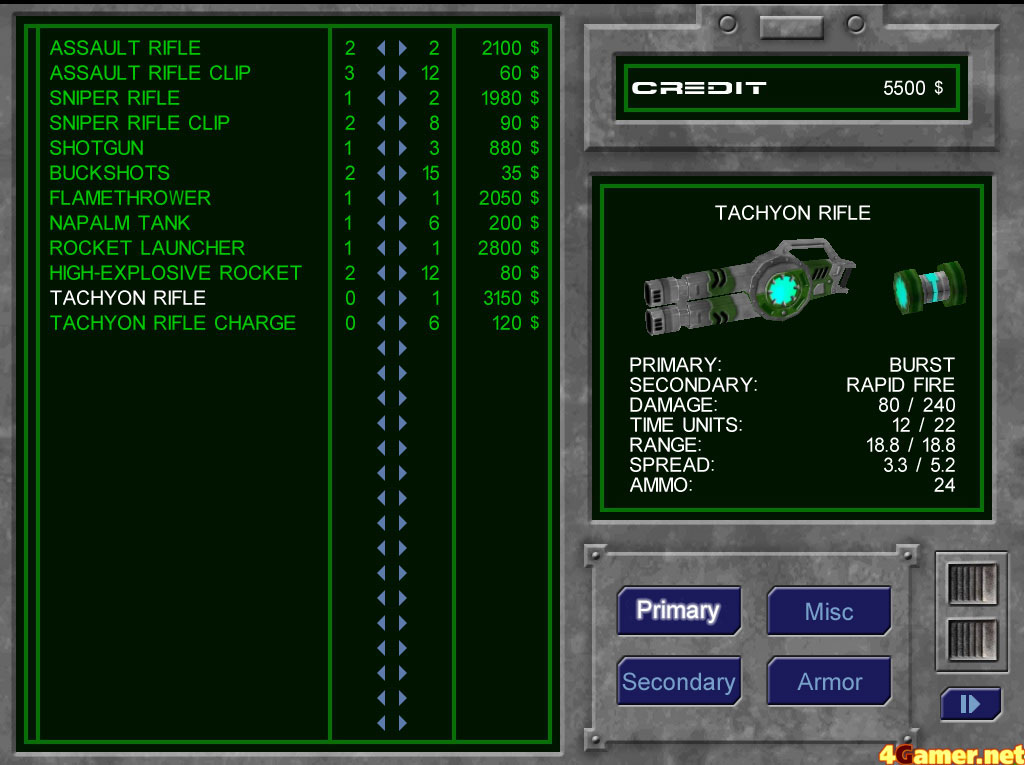
Task: Click the 5500 $ credit amount
Action: (913, 88)
